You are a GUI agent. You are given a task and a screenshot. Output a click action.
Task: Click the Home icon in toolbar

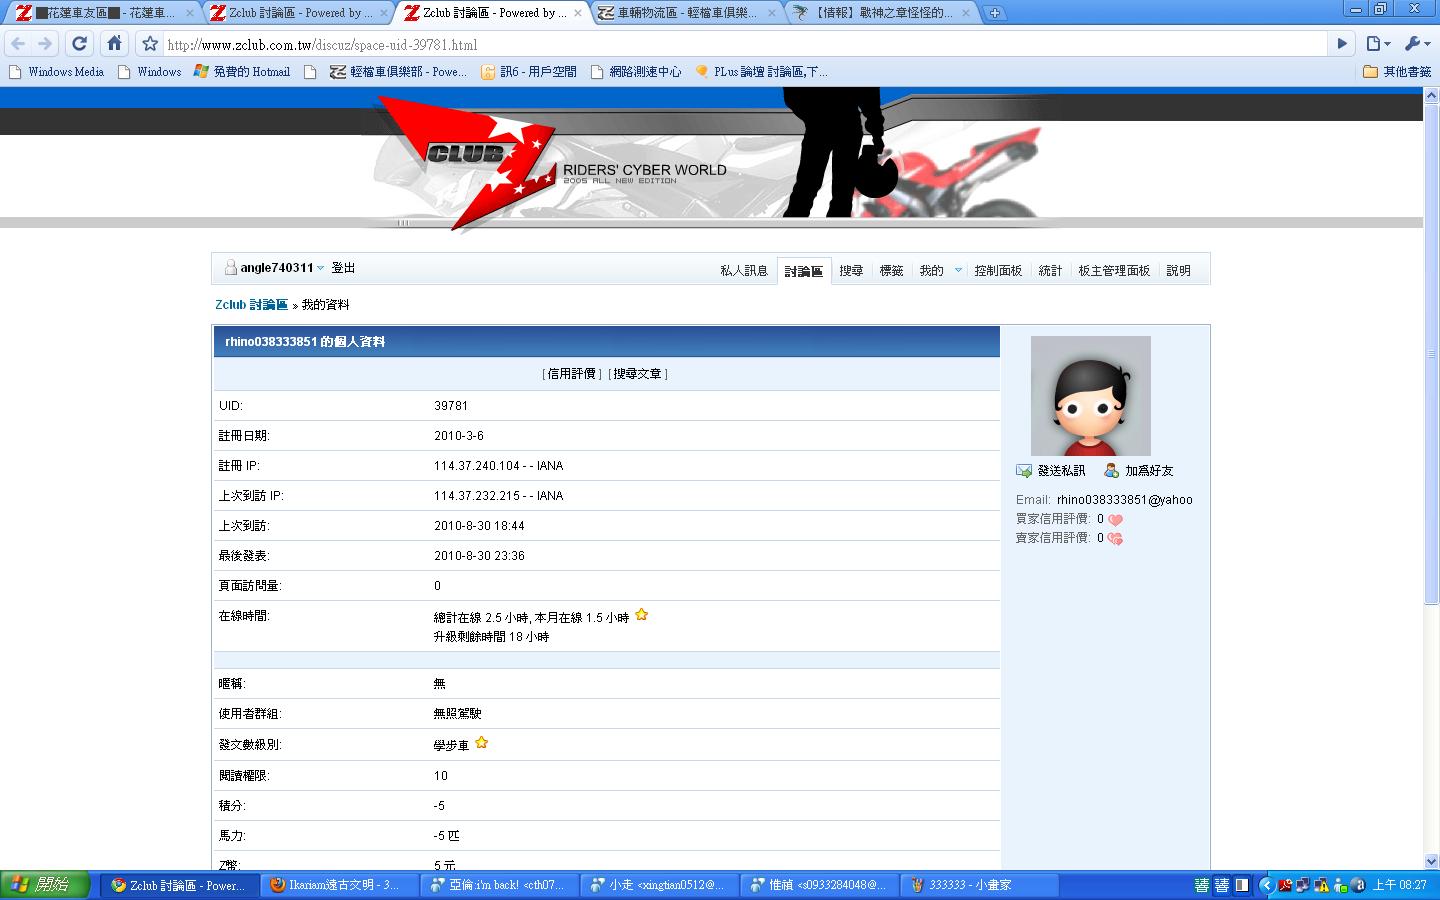click(x=115, y=43)
